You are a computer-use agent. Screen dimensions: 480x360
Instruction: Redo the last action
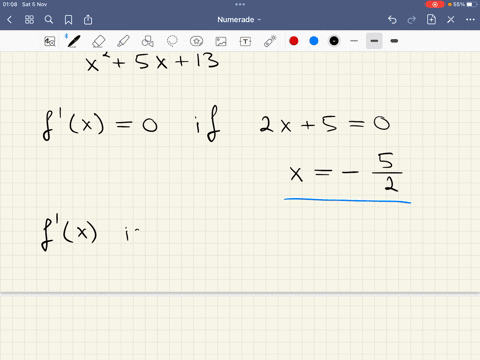click(412, 20)
